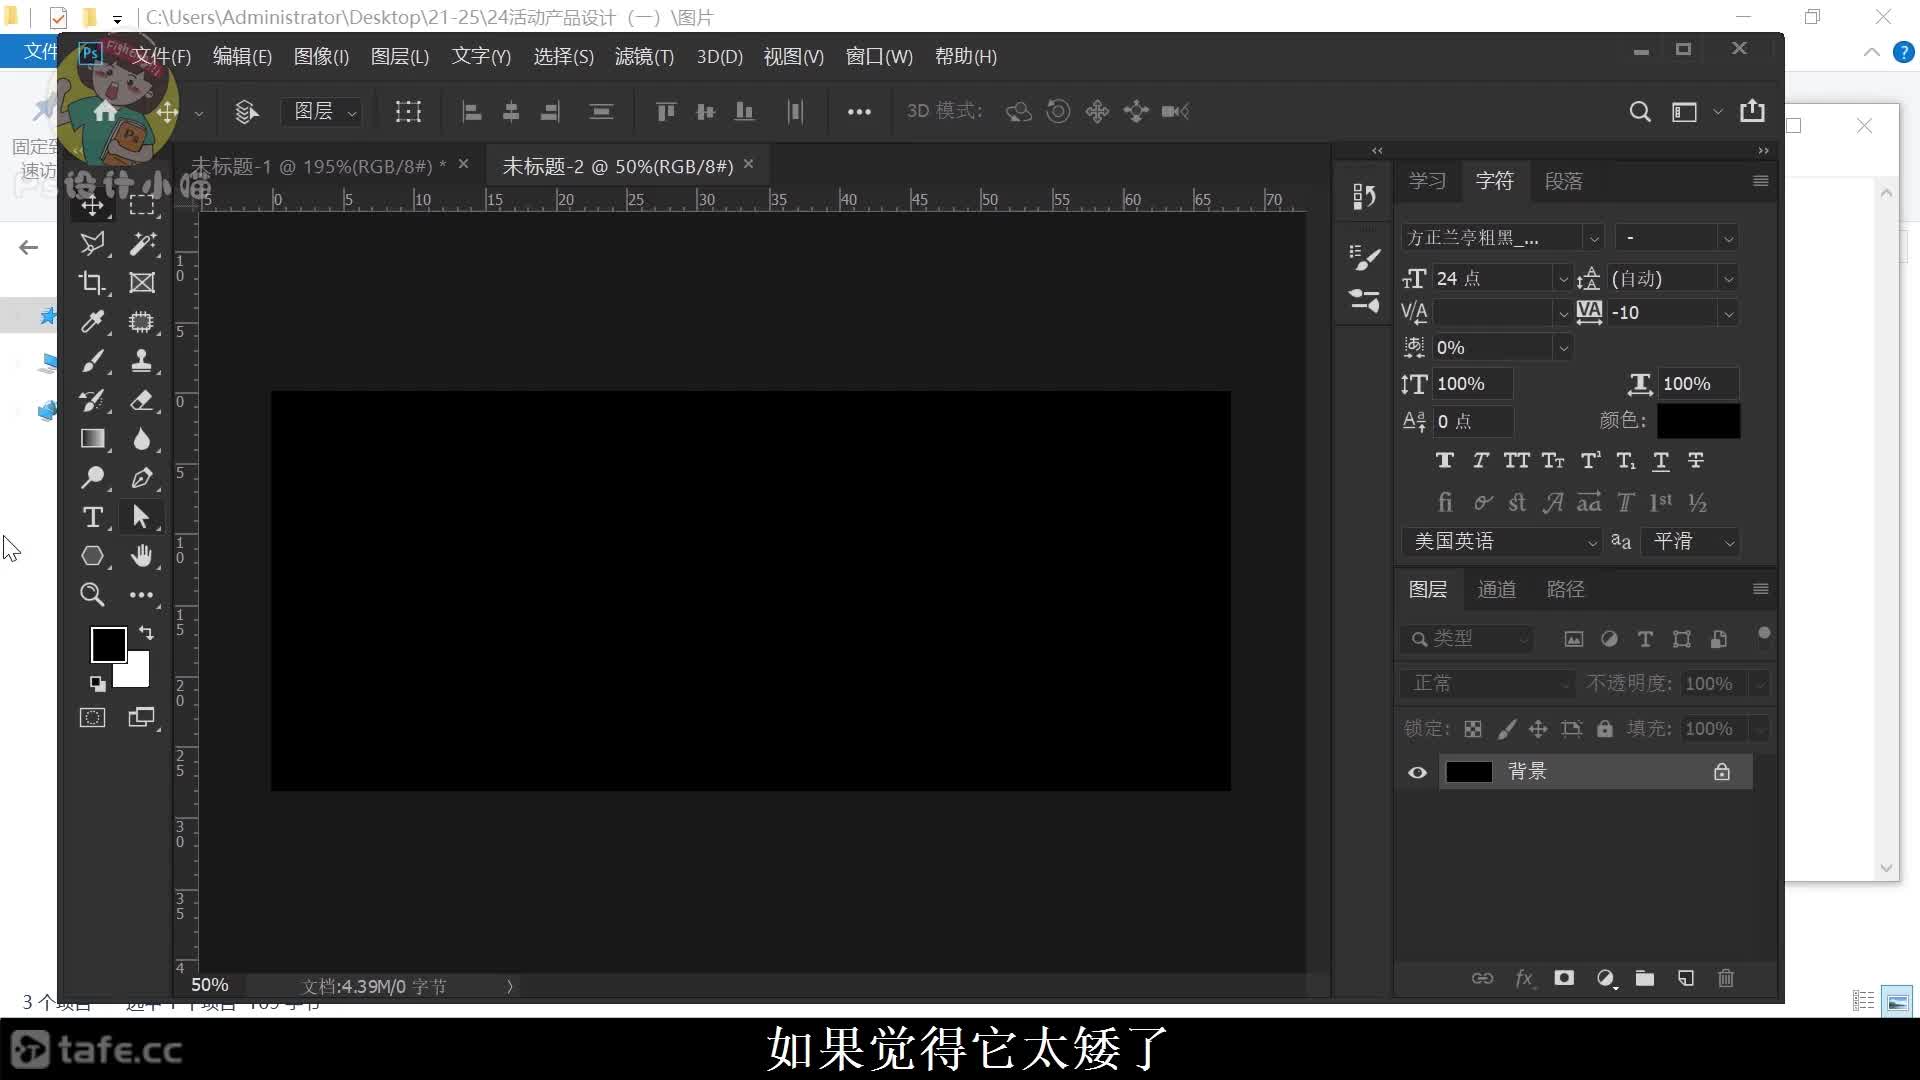Edit the baseline shift 0 点 field

pos(1472,422)
